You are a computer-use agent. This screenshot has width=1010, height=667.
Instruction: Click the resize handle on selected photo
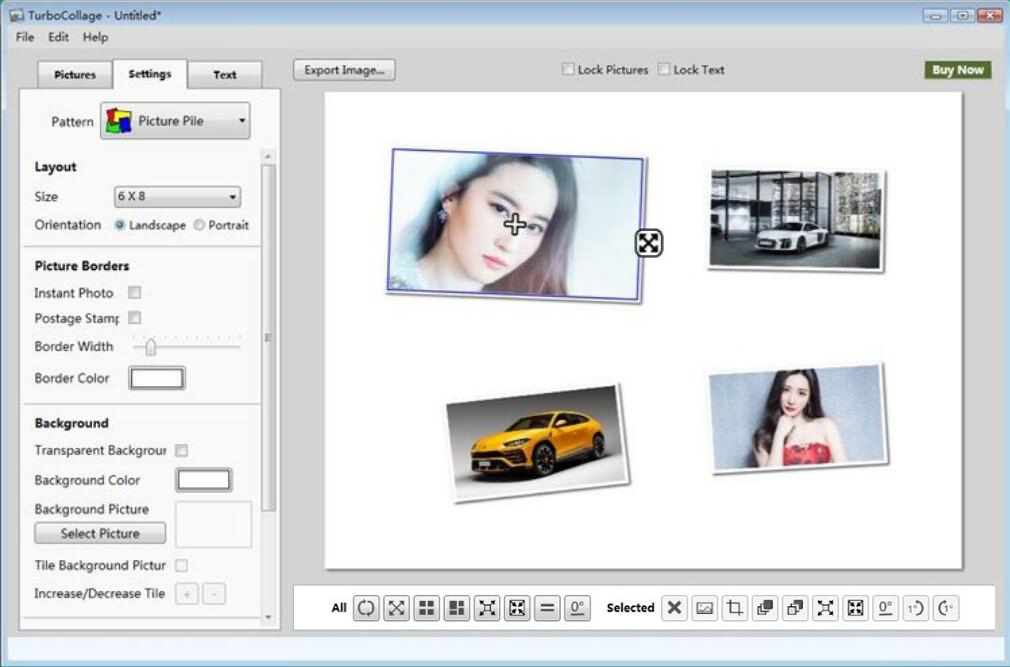pyautogui.click(x=649, y=242)
